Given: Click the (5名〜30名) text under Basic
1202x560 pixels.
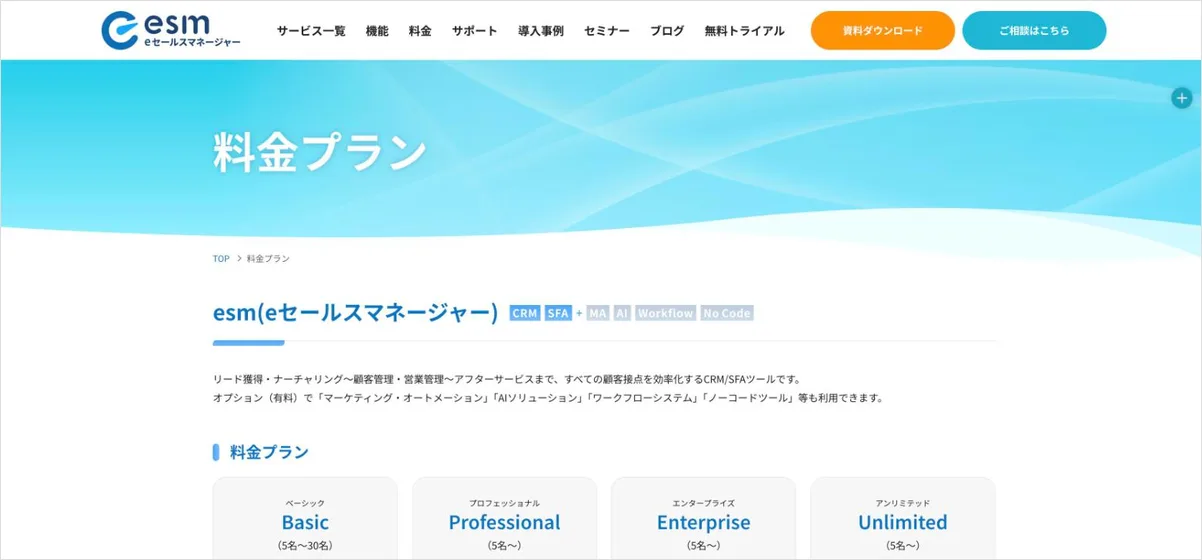Looking at the screenshot, I should coord(305,545).
